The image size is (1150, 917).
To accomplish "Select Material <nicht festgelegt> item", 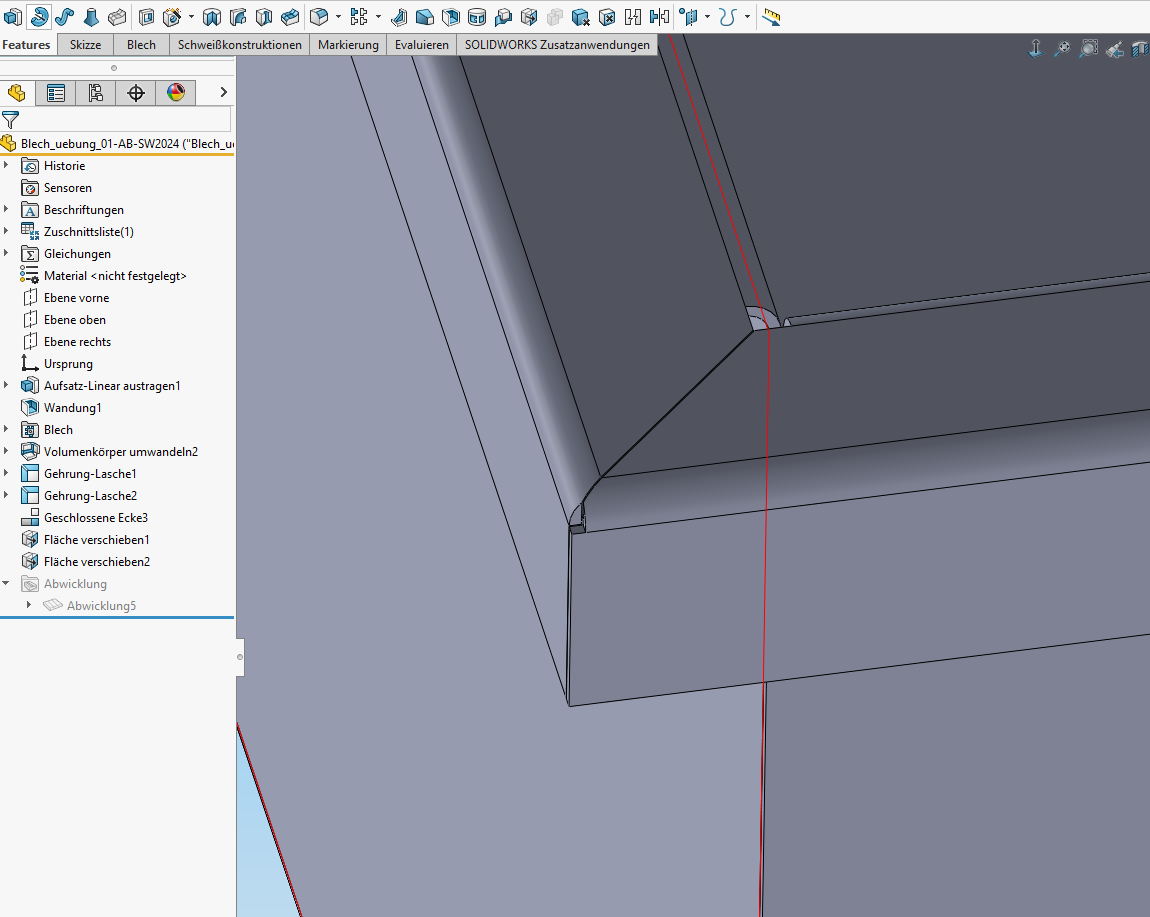I will pyautogui.click(x=115, y=276).
